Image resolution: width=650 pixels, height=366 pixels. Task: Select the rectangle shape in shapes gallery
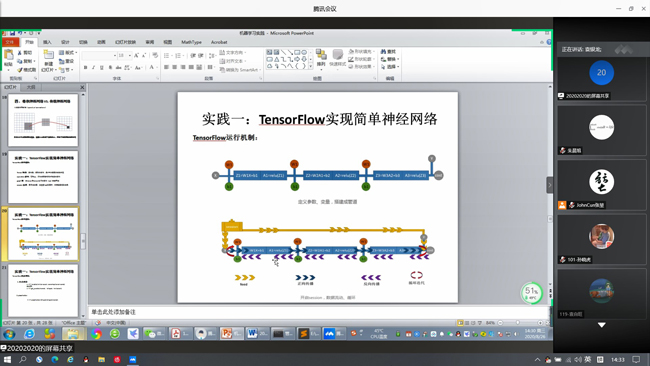297,52
